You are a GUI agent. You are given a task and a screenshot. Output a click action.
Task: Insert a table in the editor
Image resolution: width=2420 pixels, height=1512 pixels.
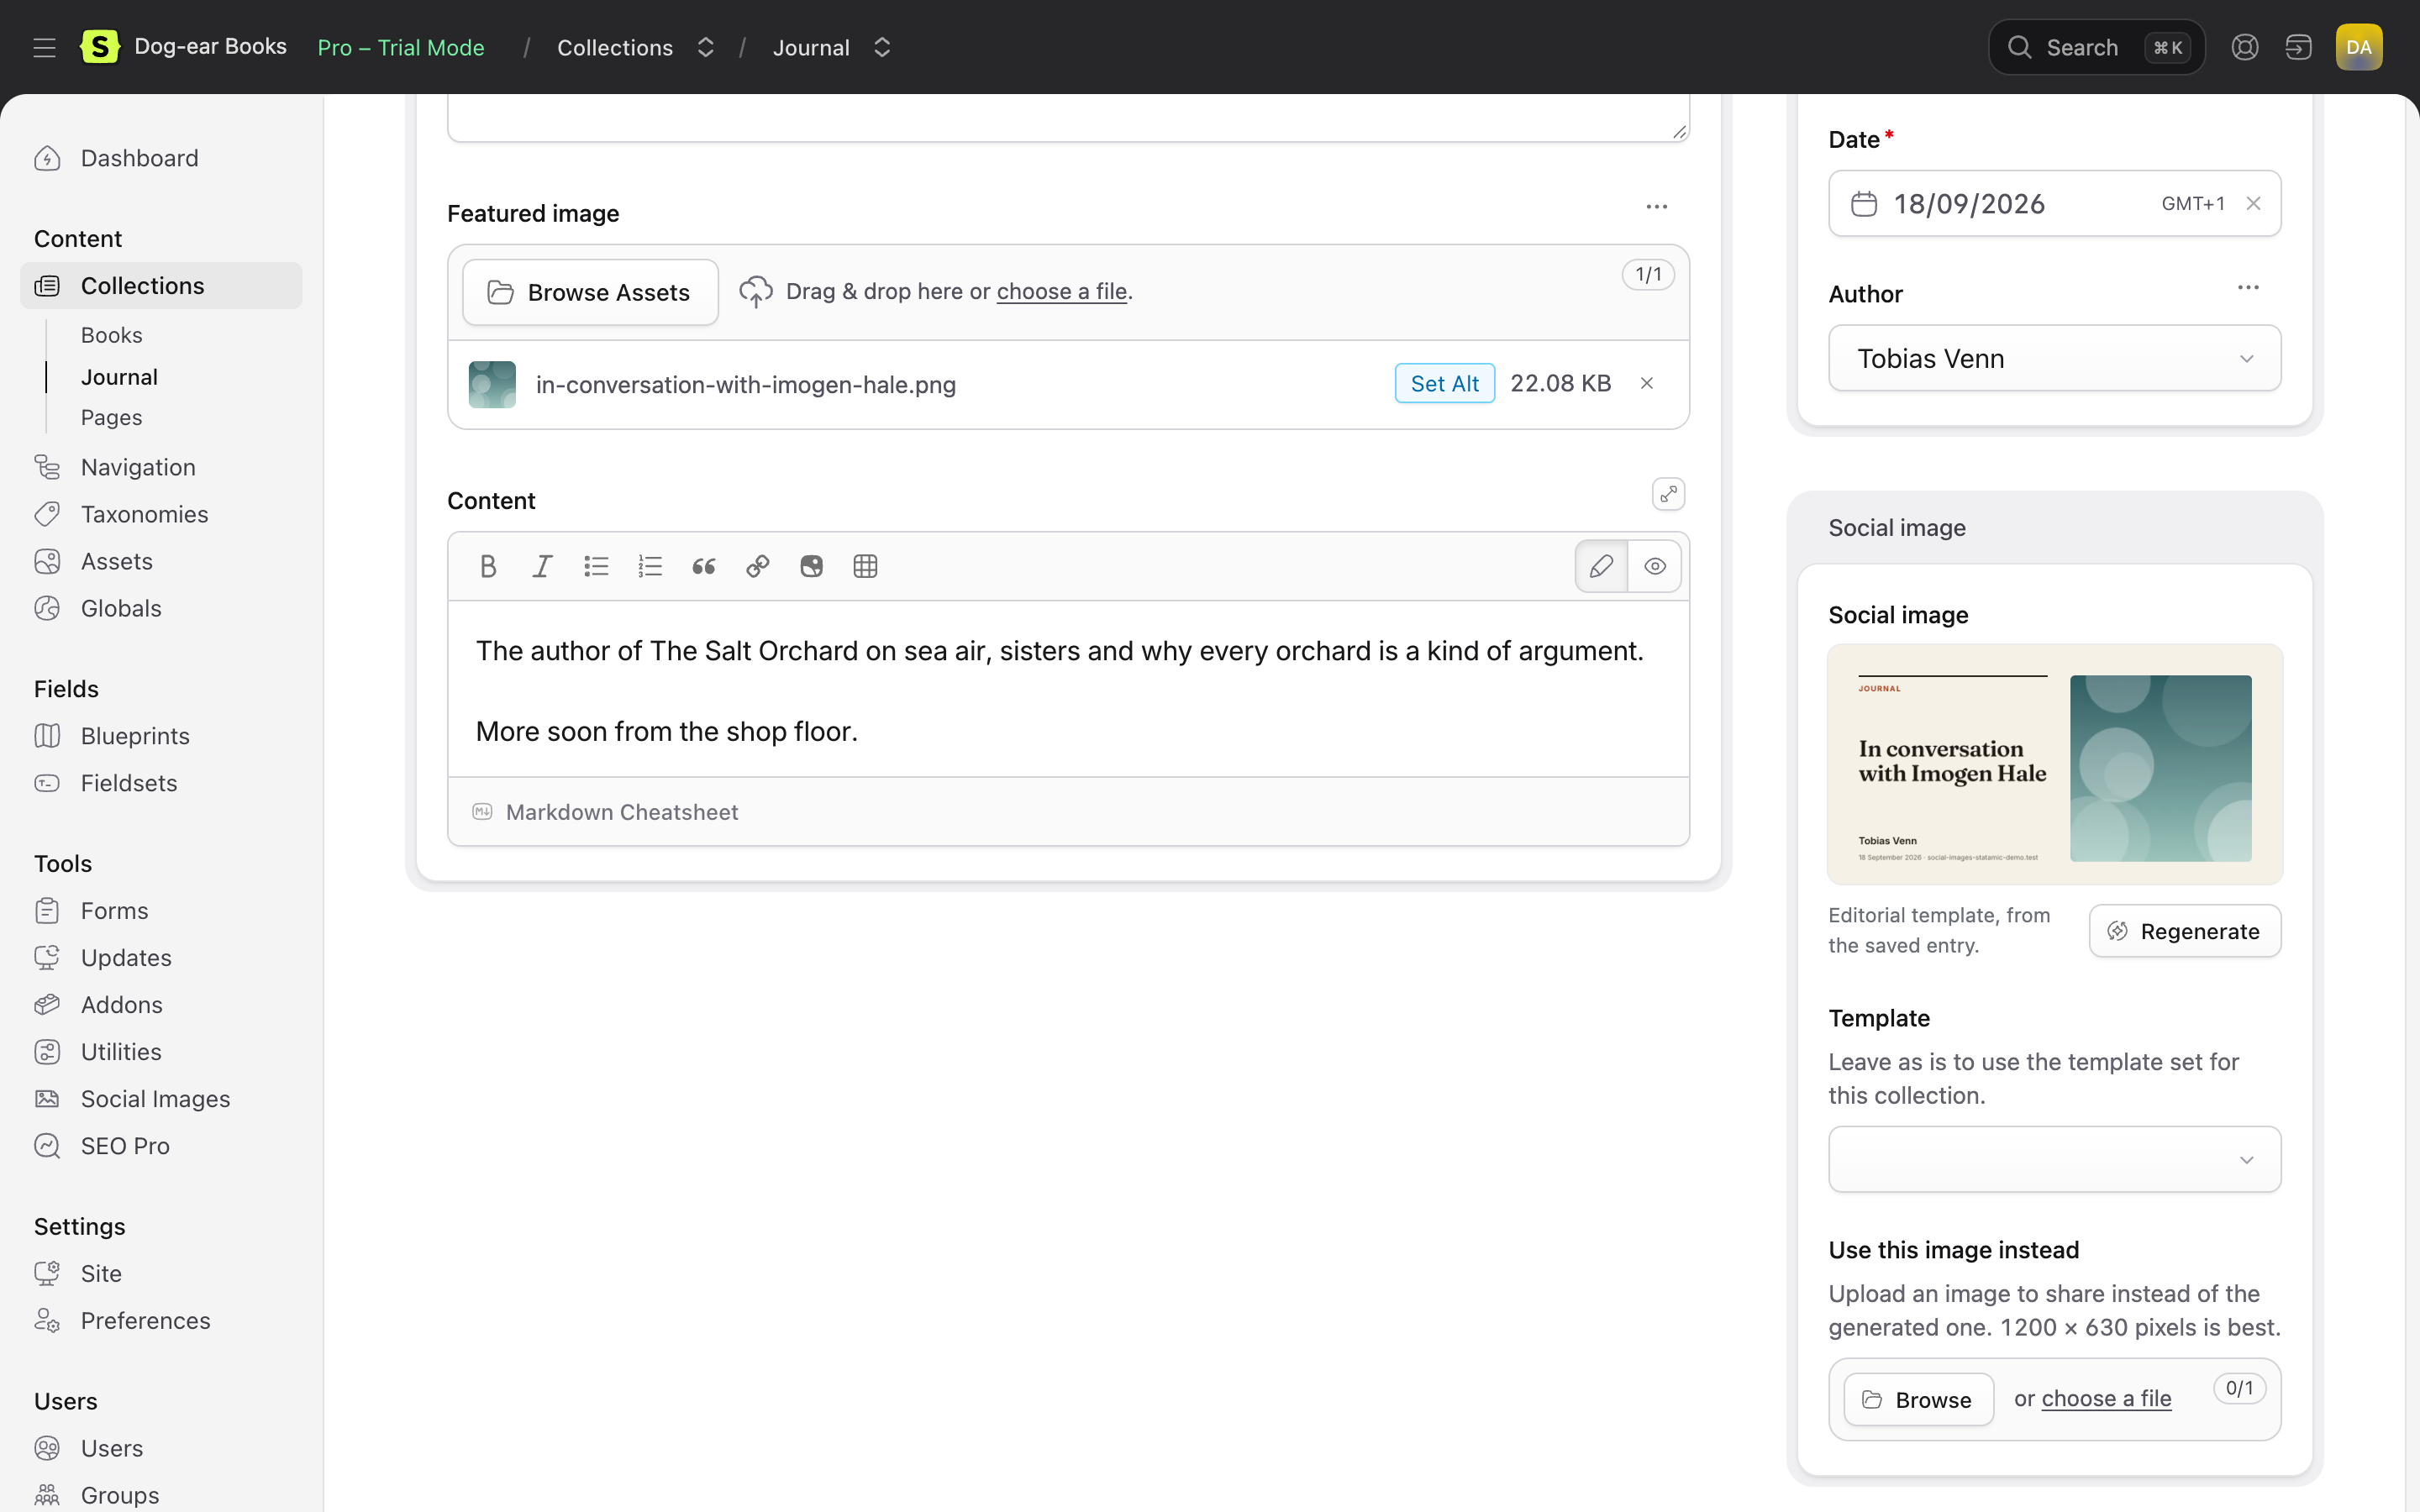pos(866,566)
